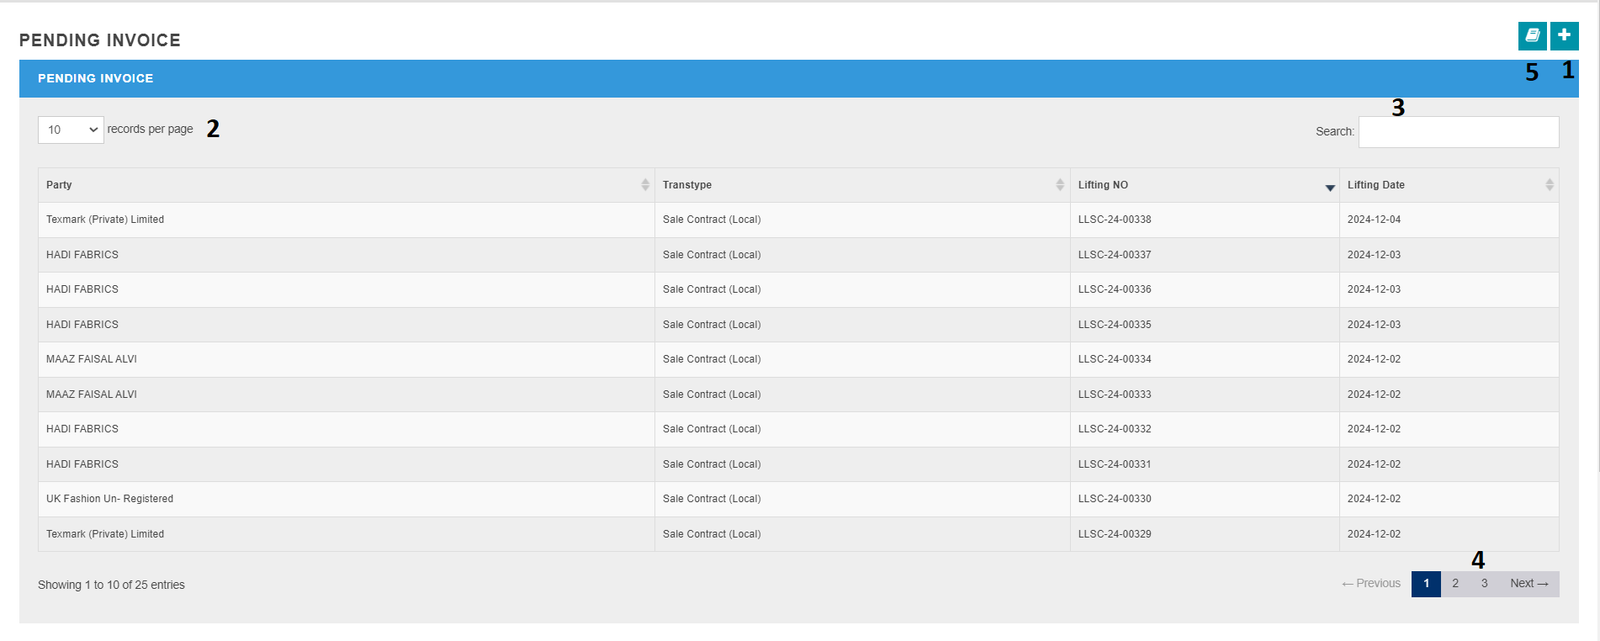Click lifting number LLSC-24-00329
The image size is (1600, 641).
point(1114,534)
